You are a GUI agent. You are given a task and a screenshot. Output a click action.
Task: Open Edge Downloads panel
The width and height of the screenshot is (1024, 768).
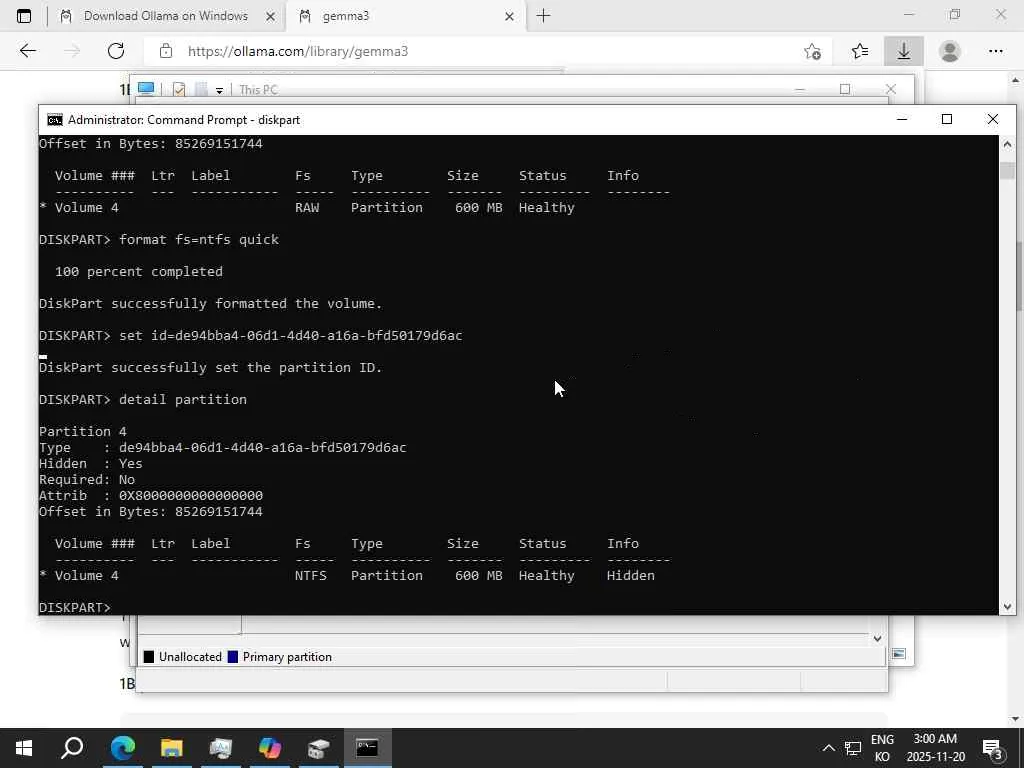pyautogui.click(x=904, y=51)
